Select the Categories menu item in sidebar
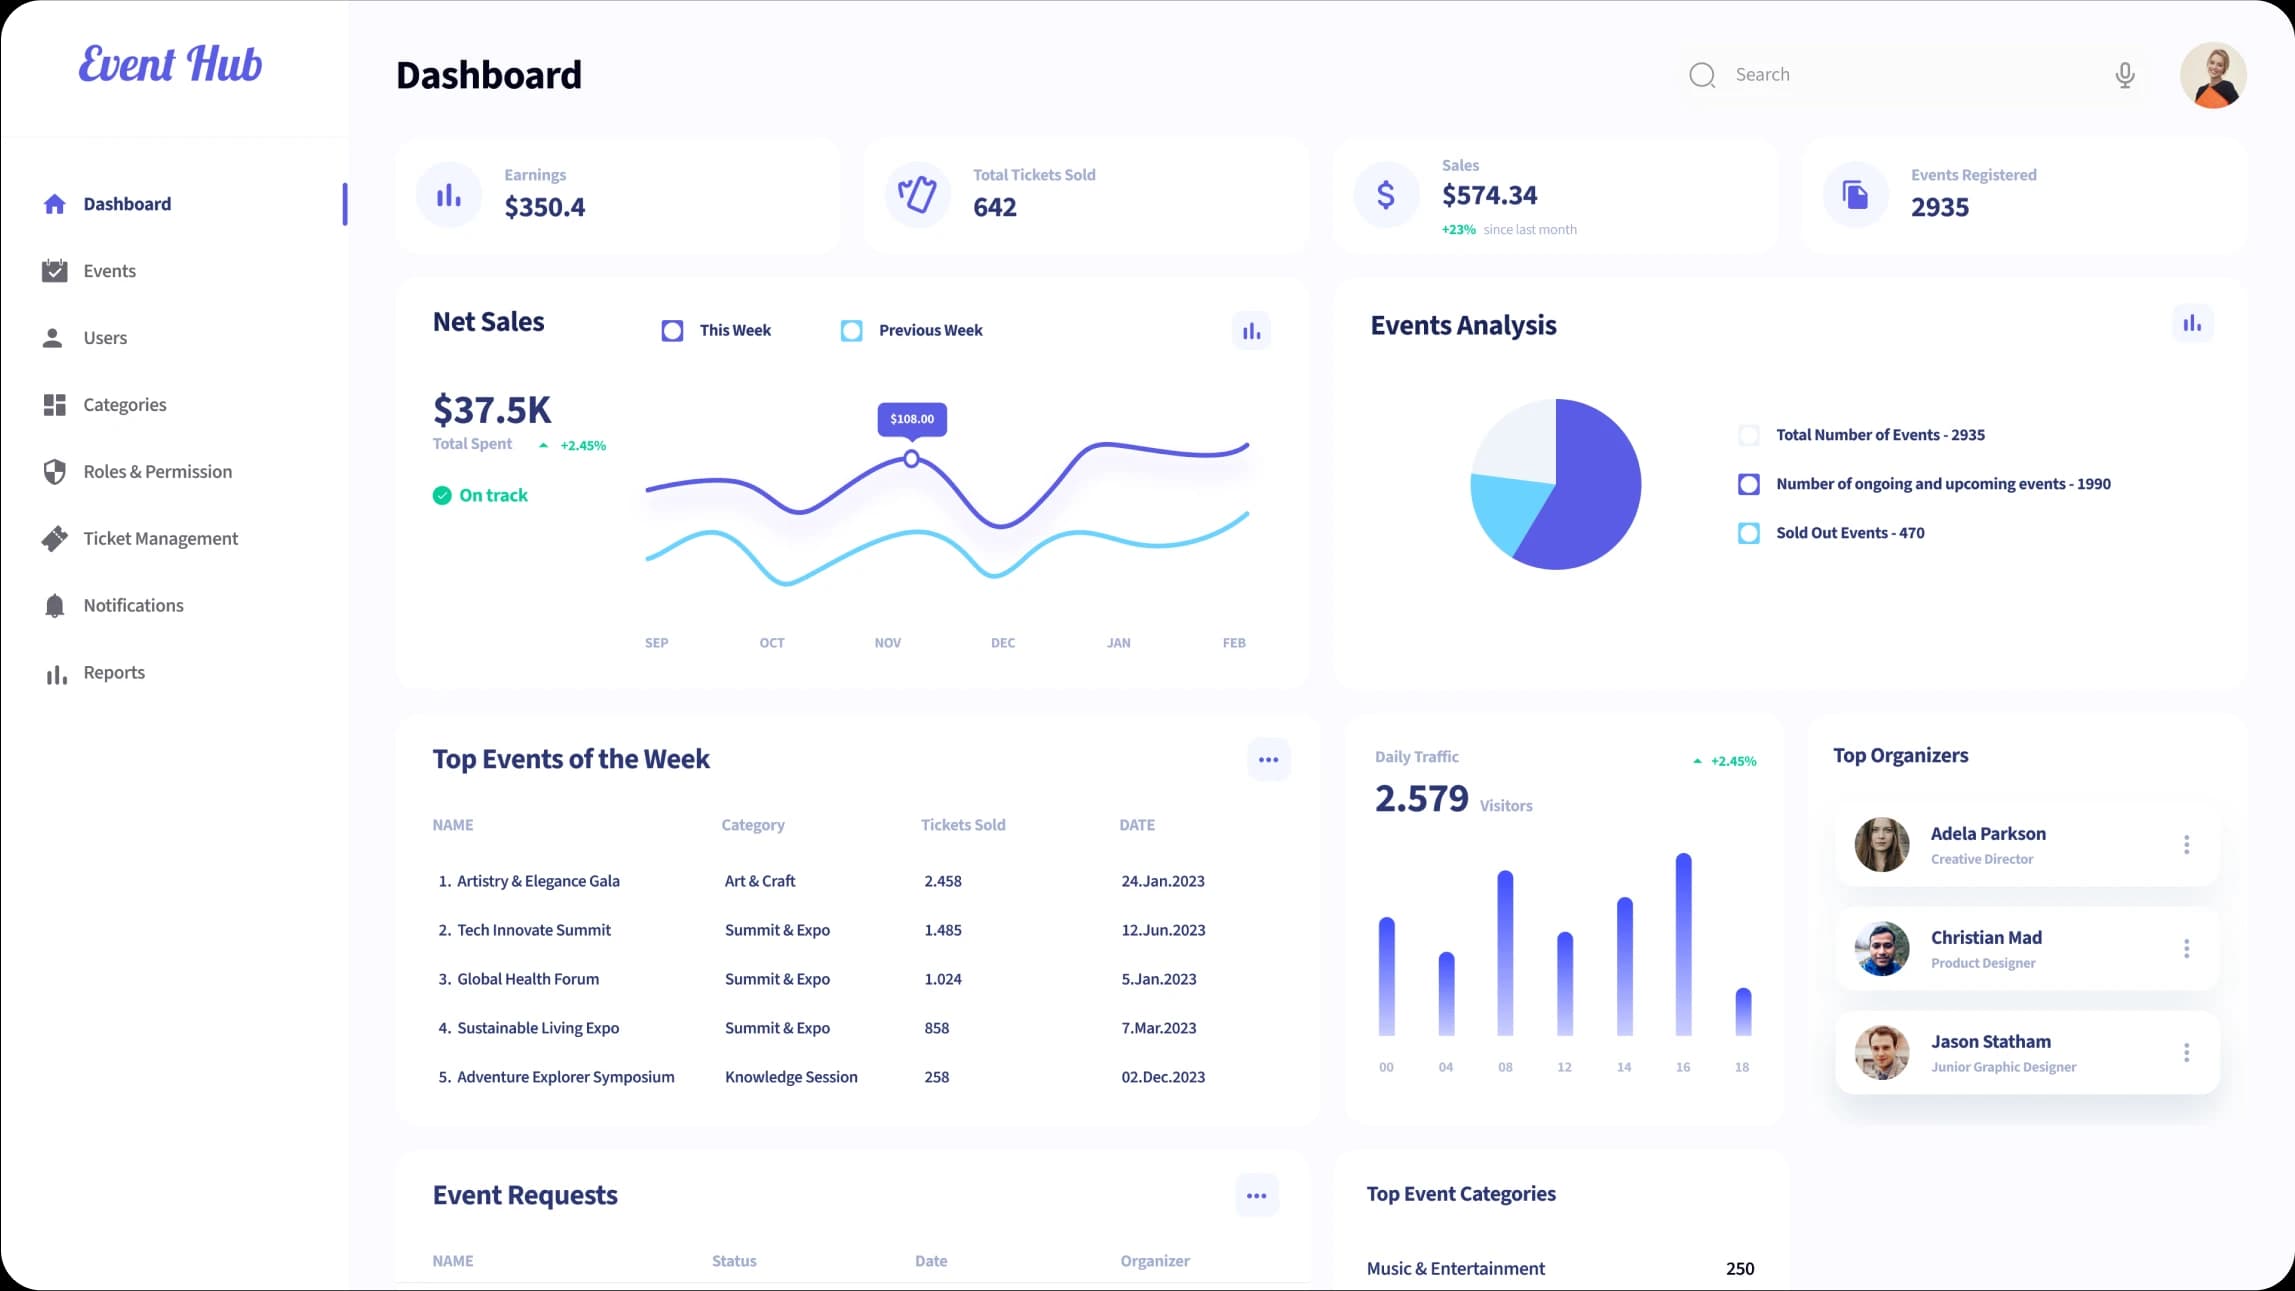The image size is (2295, 1291). (125, 404)
